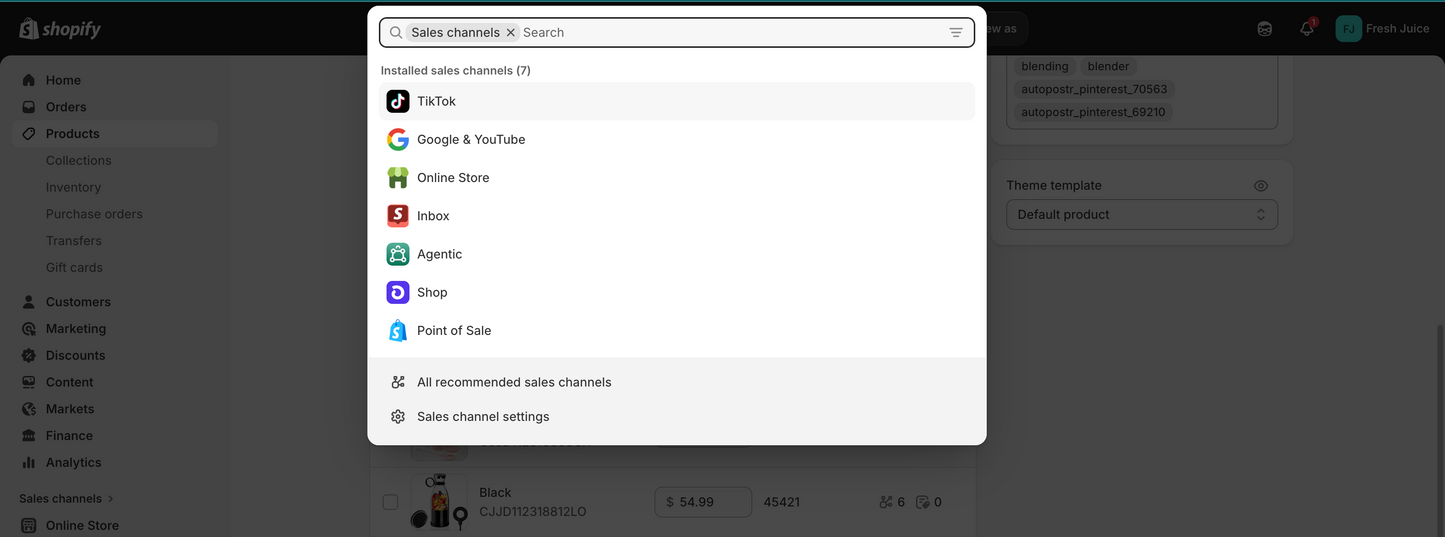Image resolution: width=1445 pixels, height=537 pixels.
Task: Click the blending tag
Action: (x=1045, y=67)
